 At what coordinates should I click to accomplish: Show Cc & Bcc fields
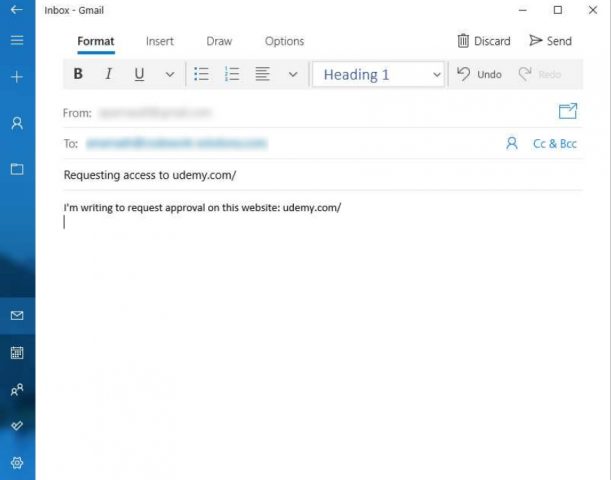tap(555, 144)
